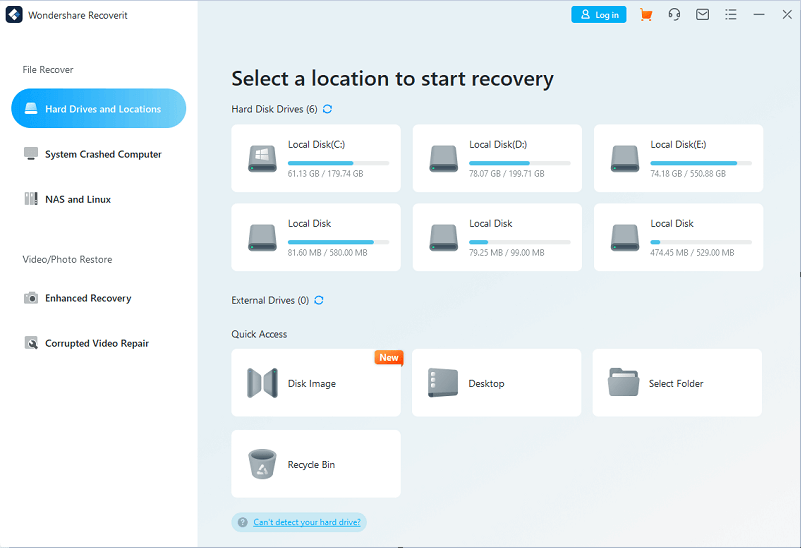Viewport: 801px width, 548px height.
Task: Click the Log in button
Action: tap(599, 15)
